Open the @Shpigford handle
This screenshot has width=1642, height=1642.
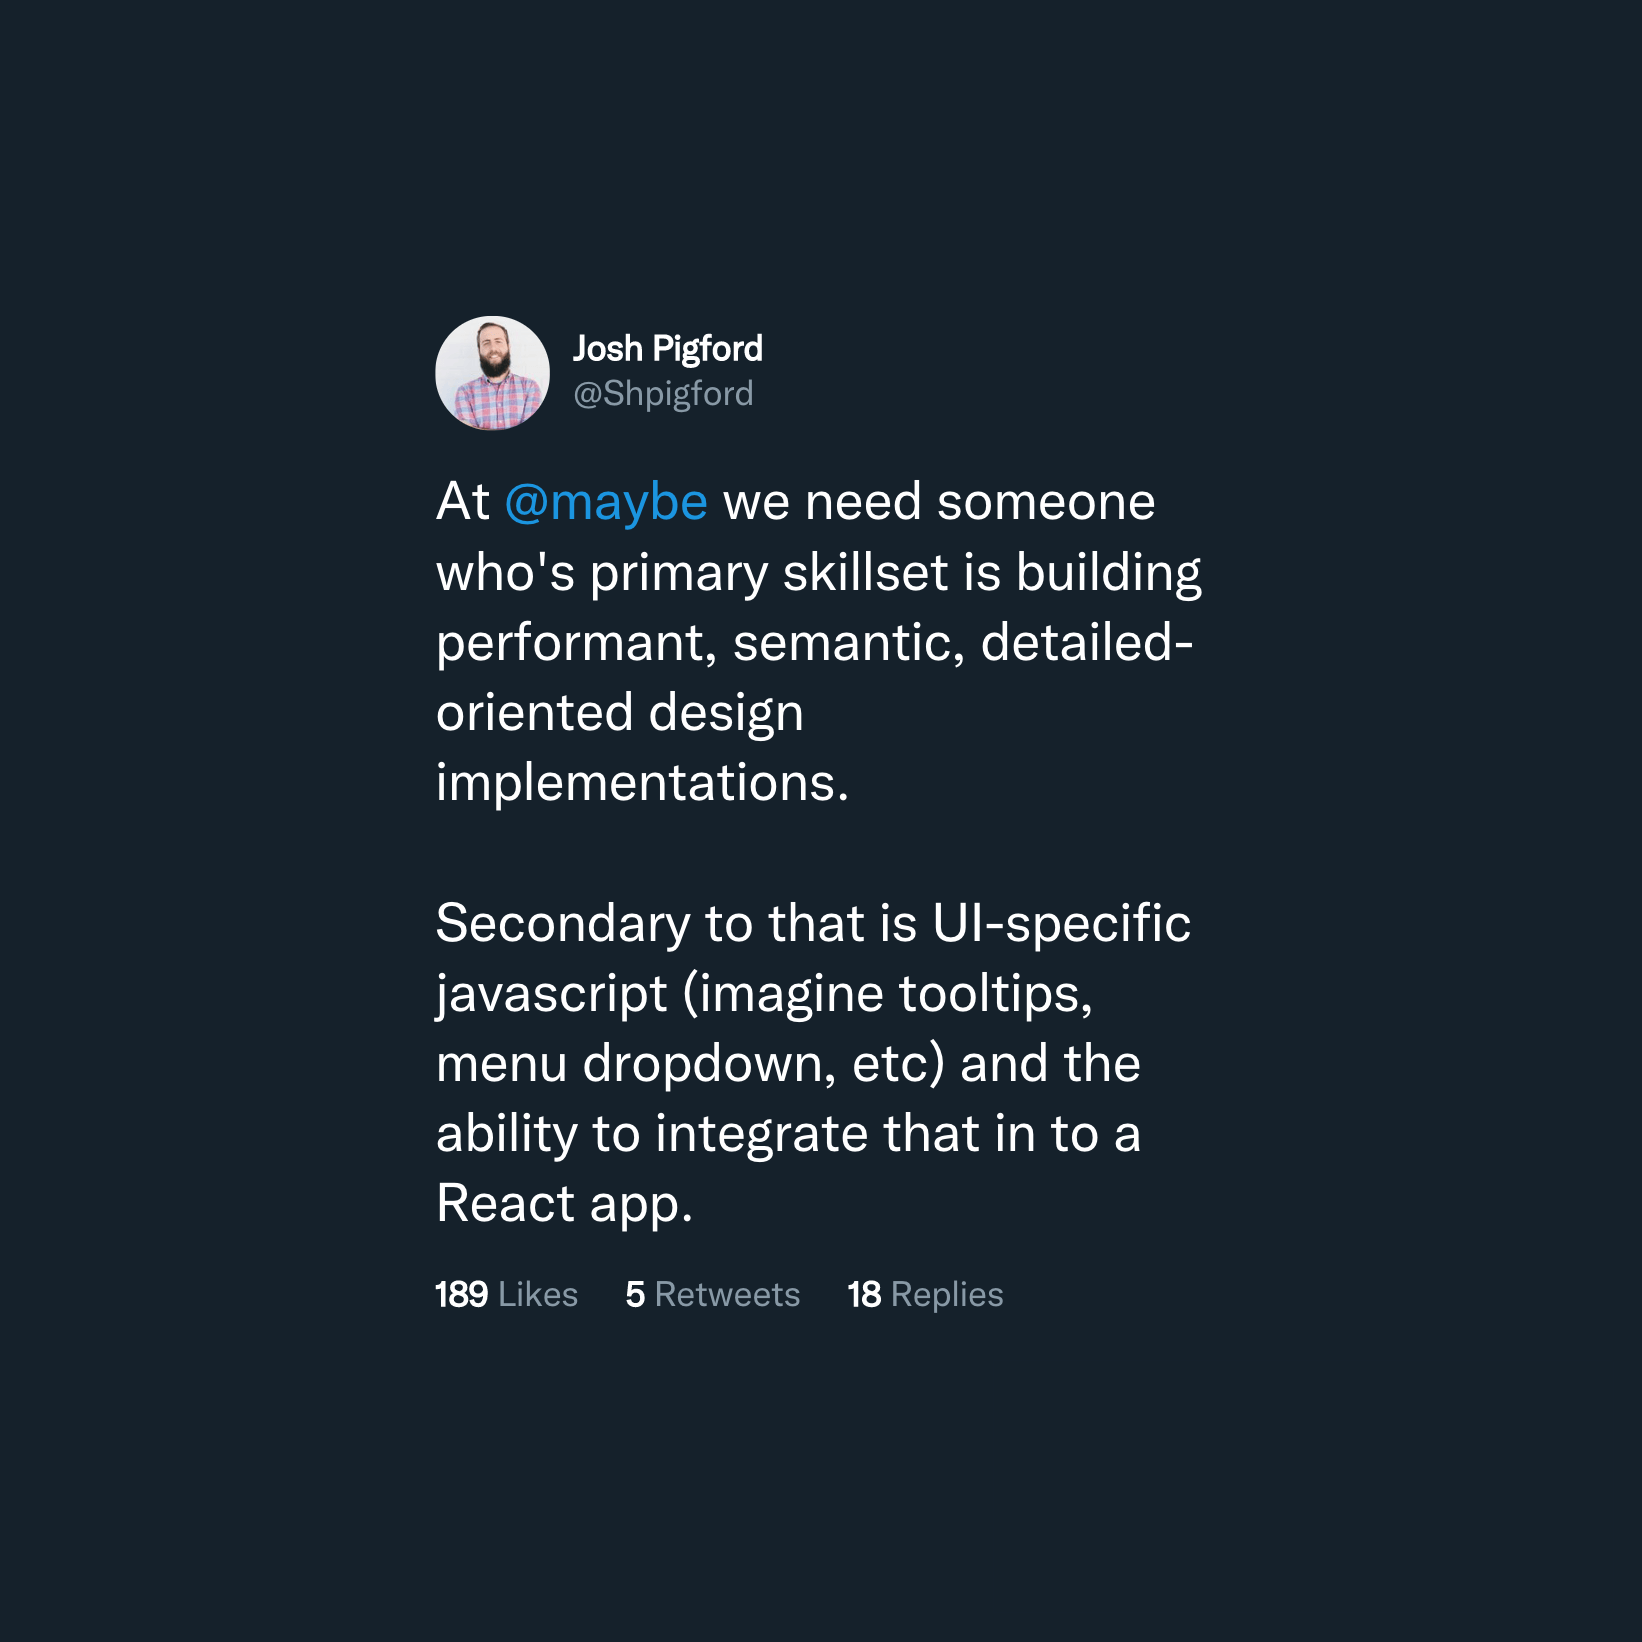click(x=663, y=394)
